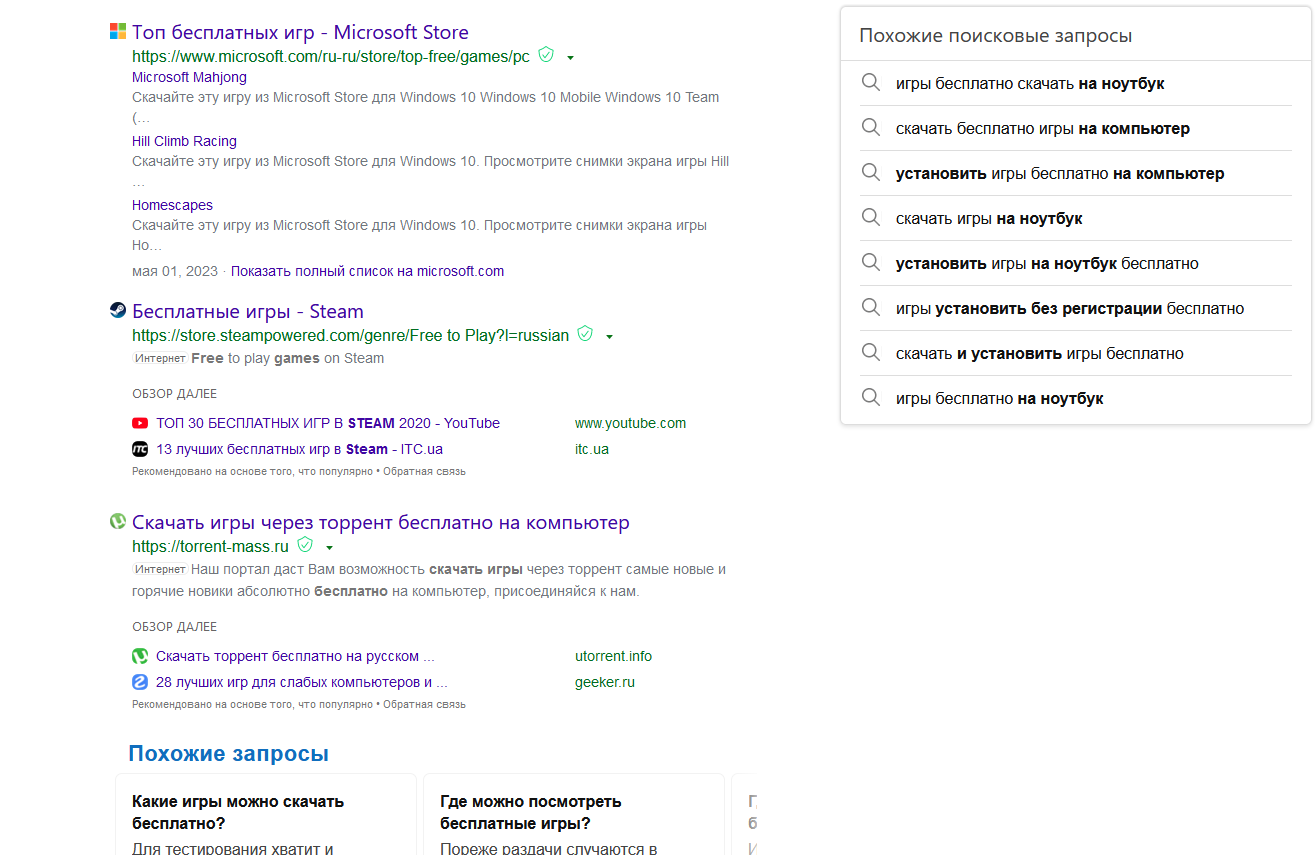
Task: Click 'ОБЗОР ДАЛЕЕ' label under the Steam result
Action: point(174,394)
